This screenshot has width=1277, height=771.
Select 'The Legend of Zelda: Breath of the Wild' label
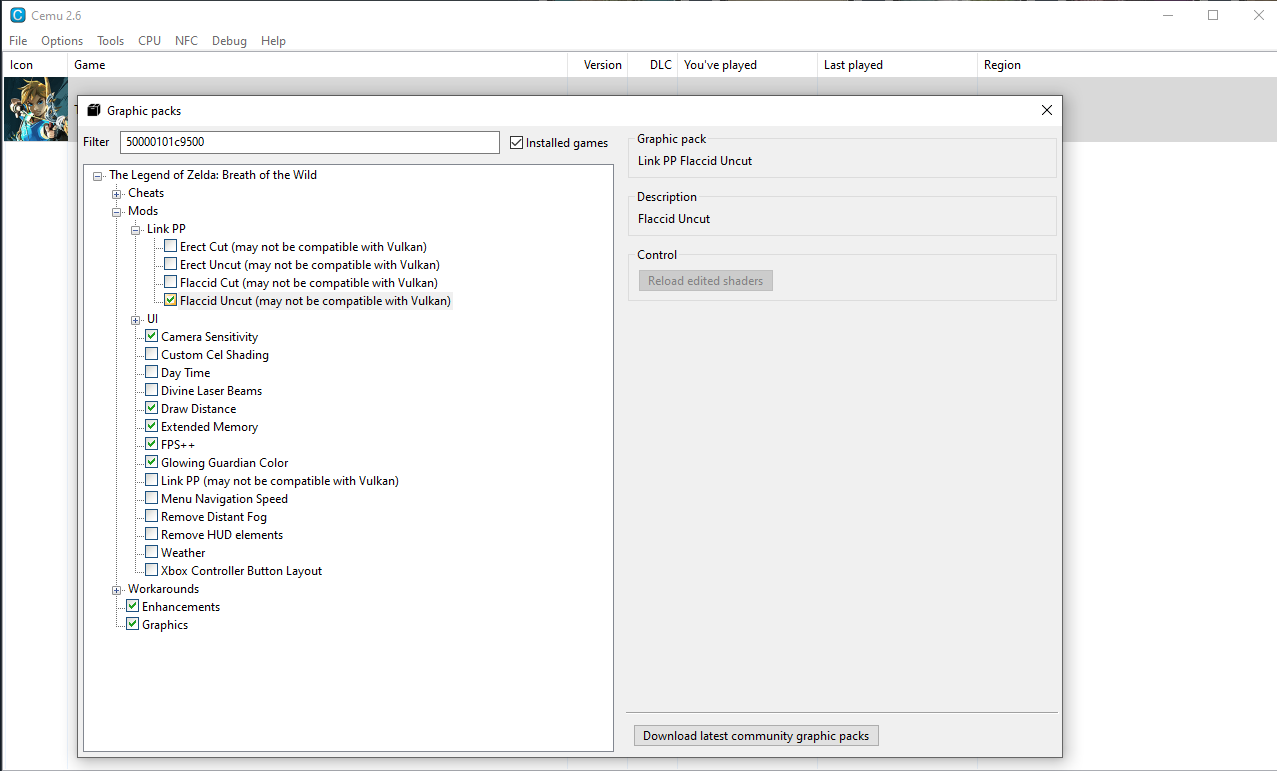point(213,175)
